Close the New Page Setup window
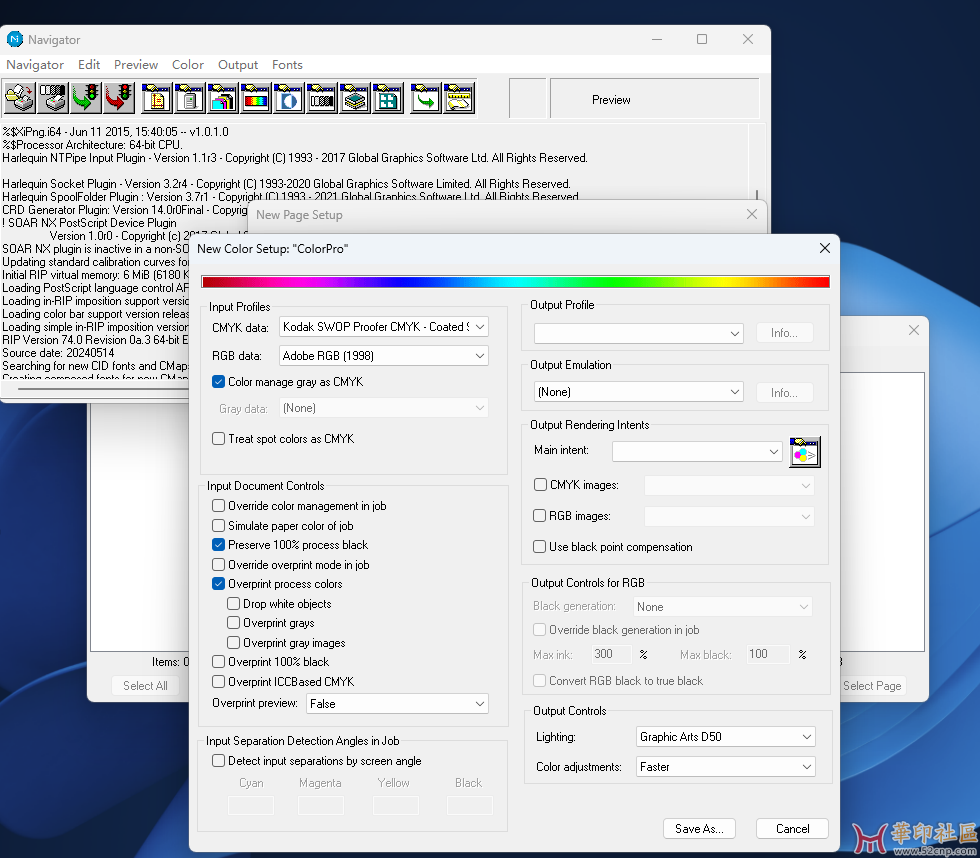980x858 pixels. pyautogui.click(x=752, y=214)
